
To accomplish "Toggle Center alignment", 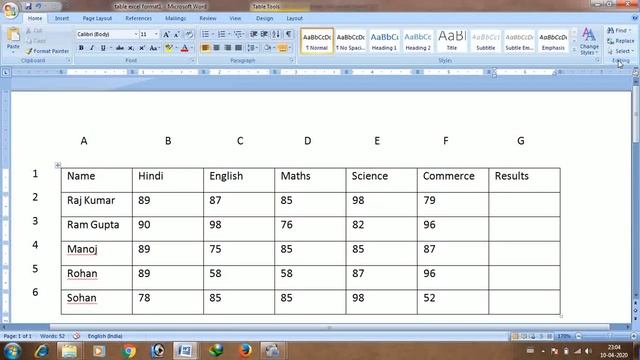I will 216,48.
